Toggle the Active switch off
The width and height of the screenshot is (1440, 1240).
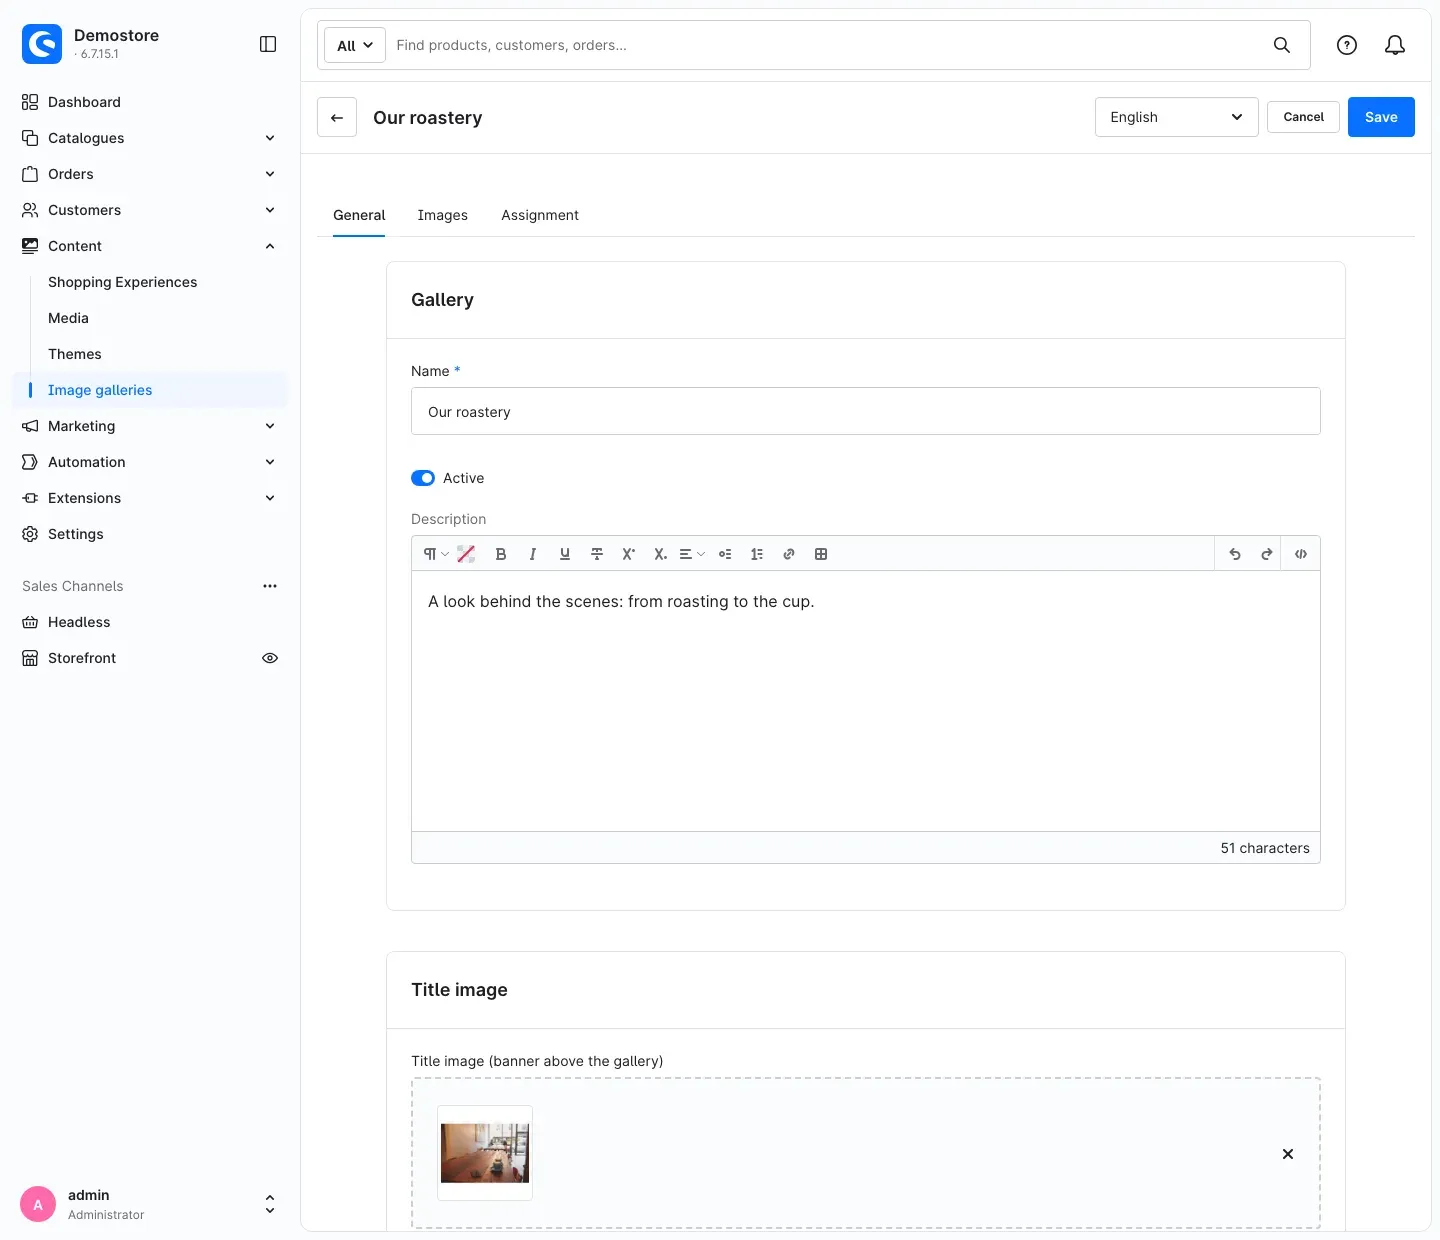point(423,478)
